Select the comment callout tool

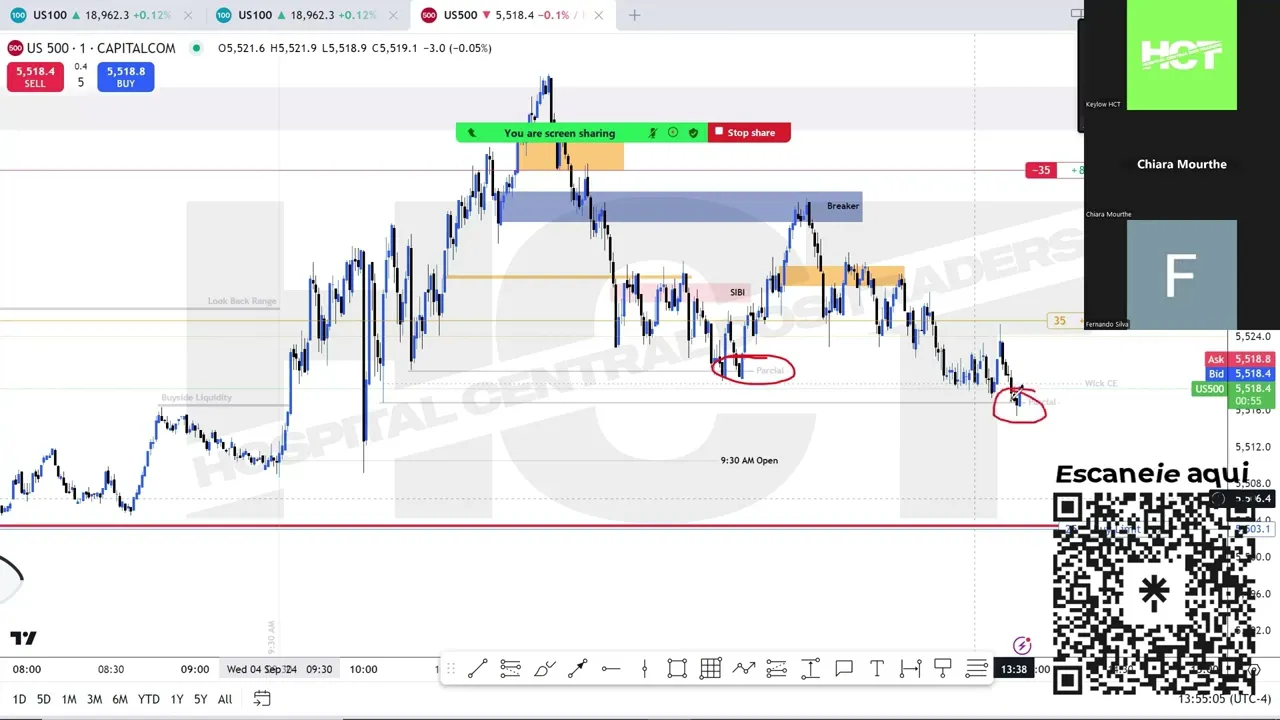(844, 669)
